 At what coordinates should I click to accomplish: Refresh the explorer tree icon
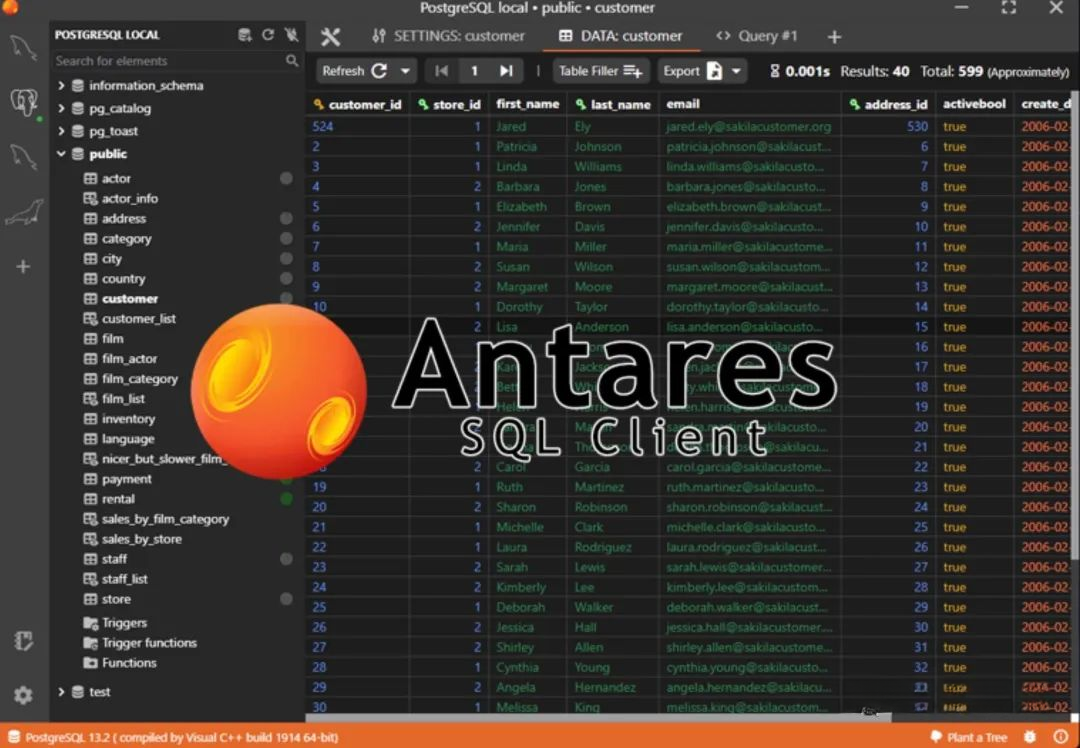[268, 35]
